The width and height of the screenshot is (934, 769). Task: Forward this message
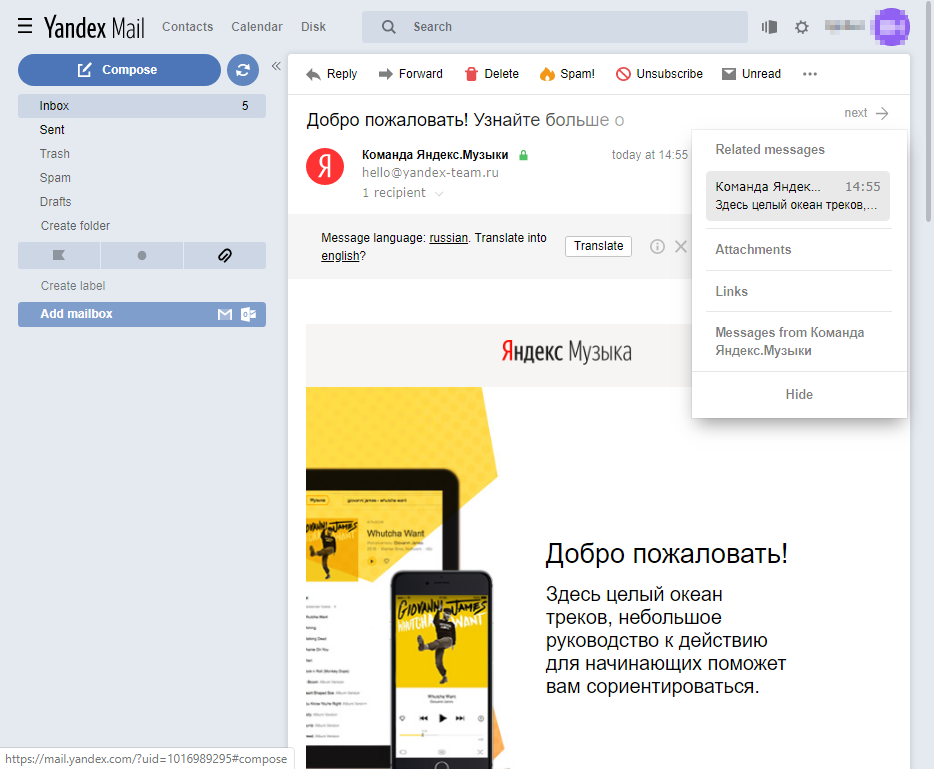(410, 74)
